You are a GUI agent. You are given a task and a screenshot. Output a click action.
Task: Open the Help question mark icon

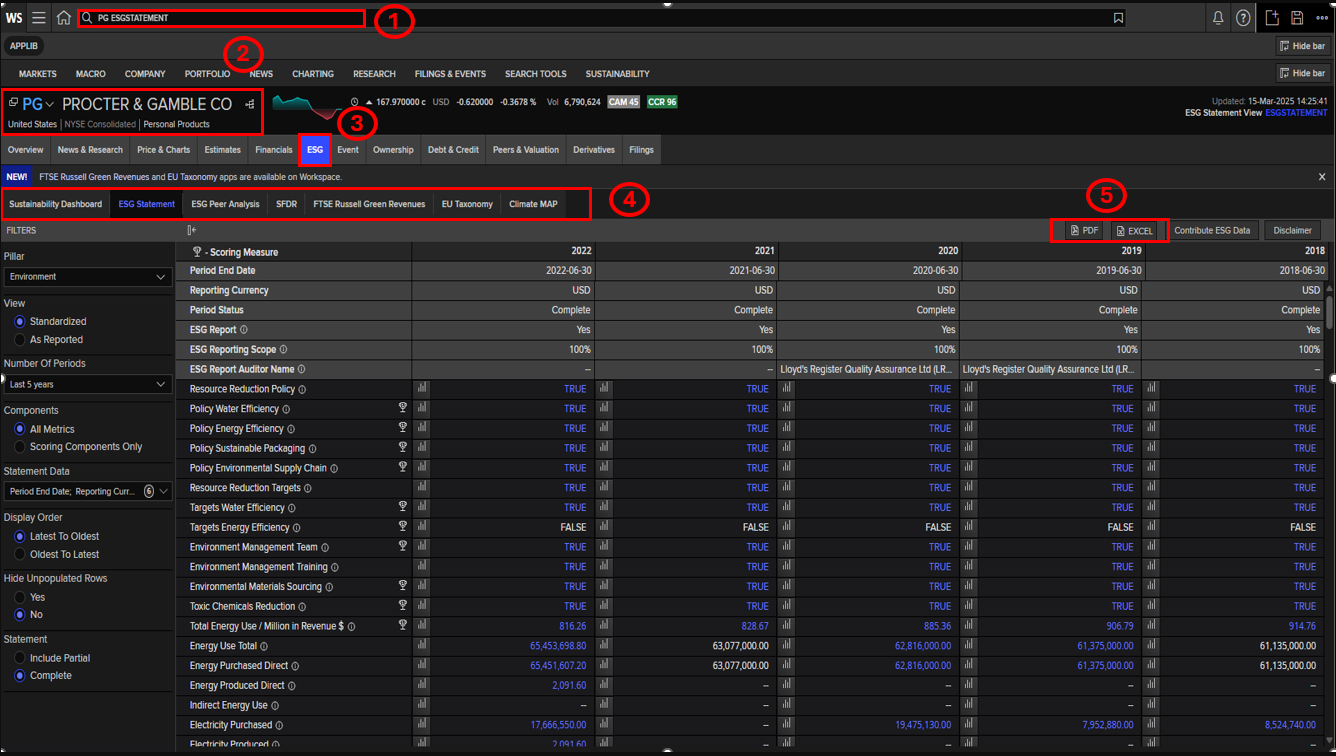pyautogui.click(x=1243, y=18)
